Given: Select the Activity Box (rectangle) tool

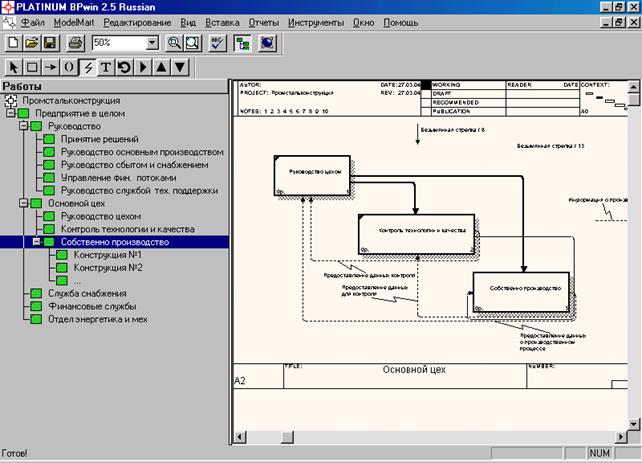Looking at the screenshot, I should [31, 67].
